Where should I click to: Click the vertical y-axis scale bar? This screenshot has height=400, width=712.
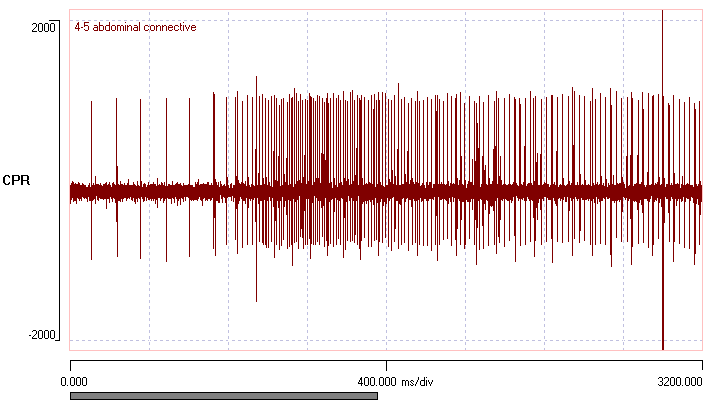pyautogui.click(x=61, y=180)
